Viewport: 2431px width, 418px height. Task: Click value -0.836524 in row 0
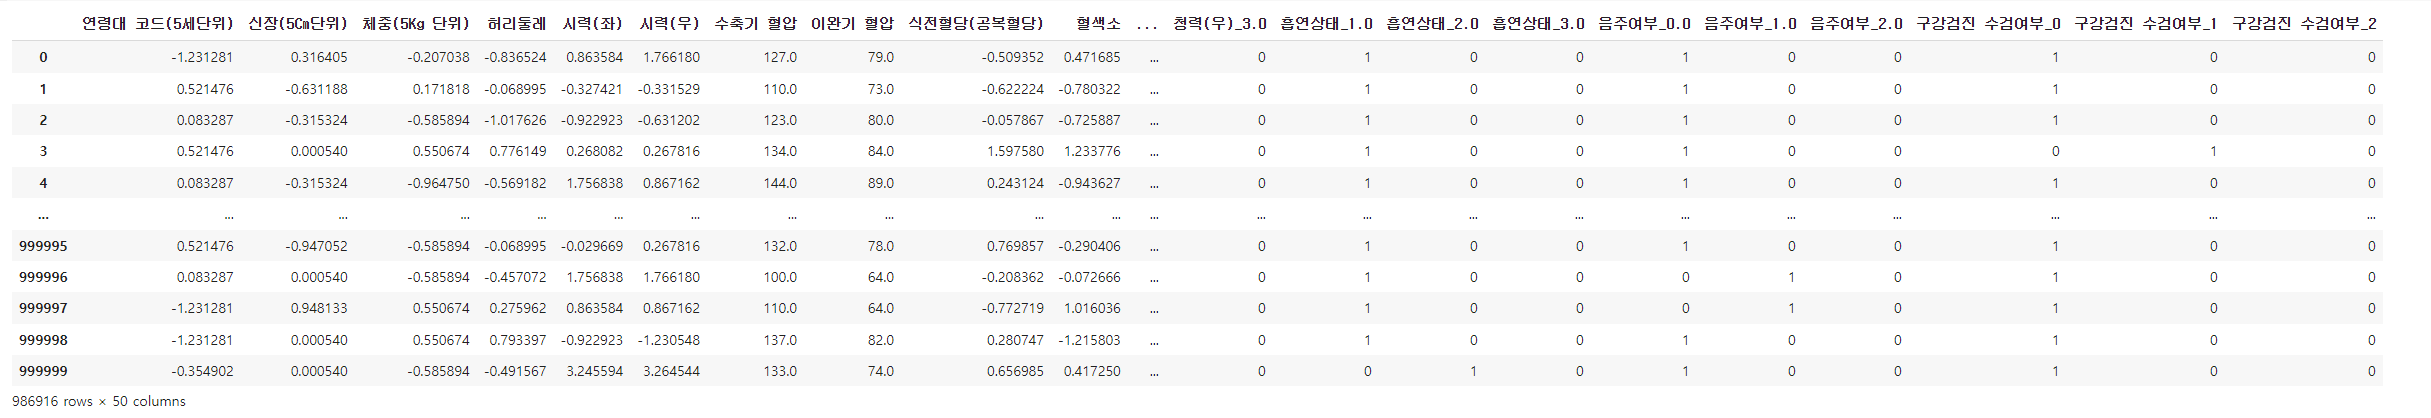(515, 57)
